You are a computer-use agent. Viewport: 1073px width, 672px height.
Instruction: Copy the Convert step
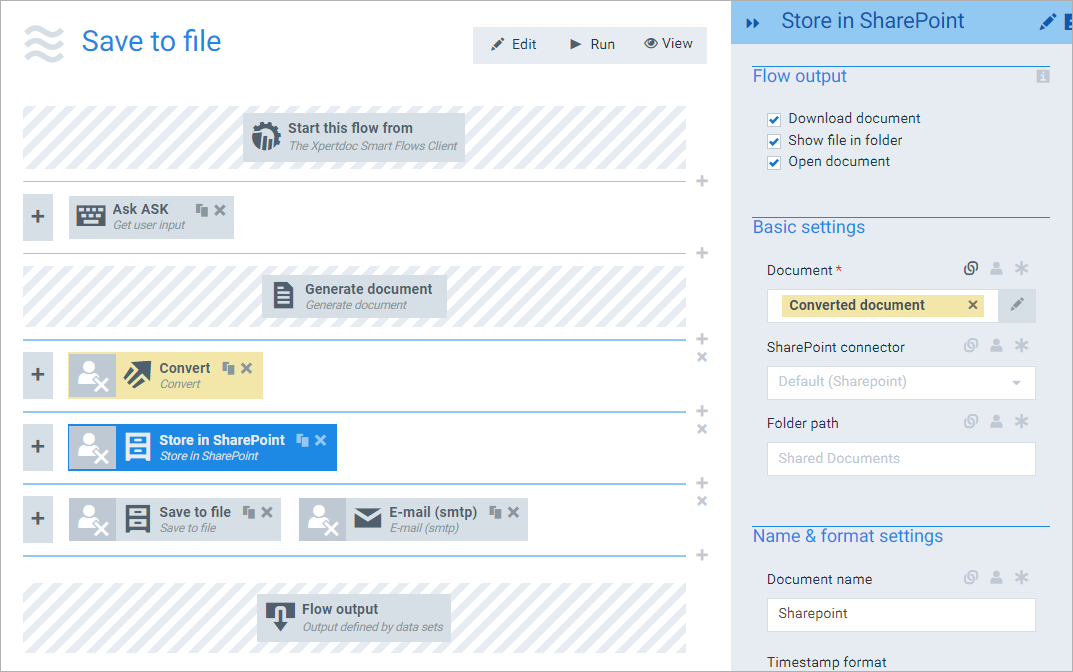pyautogui.click(x=229, y=368)
